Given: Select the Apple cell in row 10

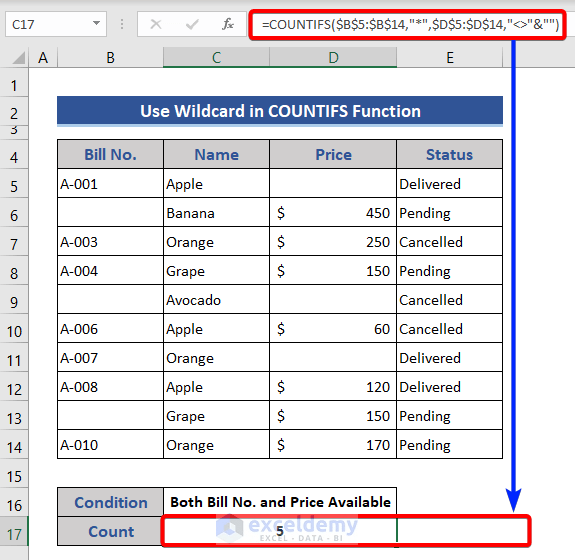Looking at the screenshot, I should pyautogui.click(x=216, y=328).
